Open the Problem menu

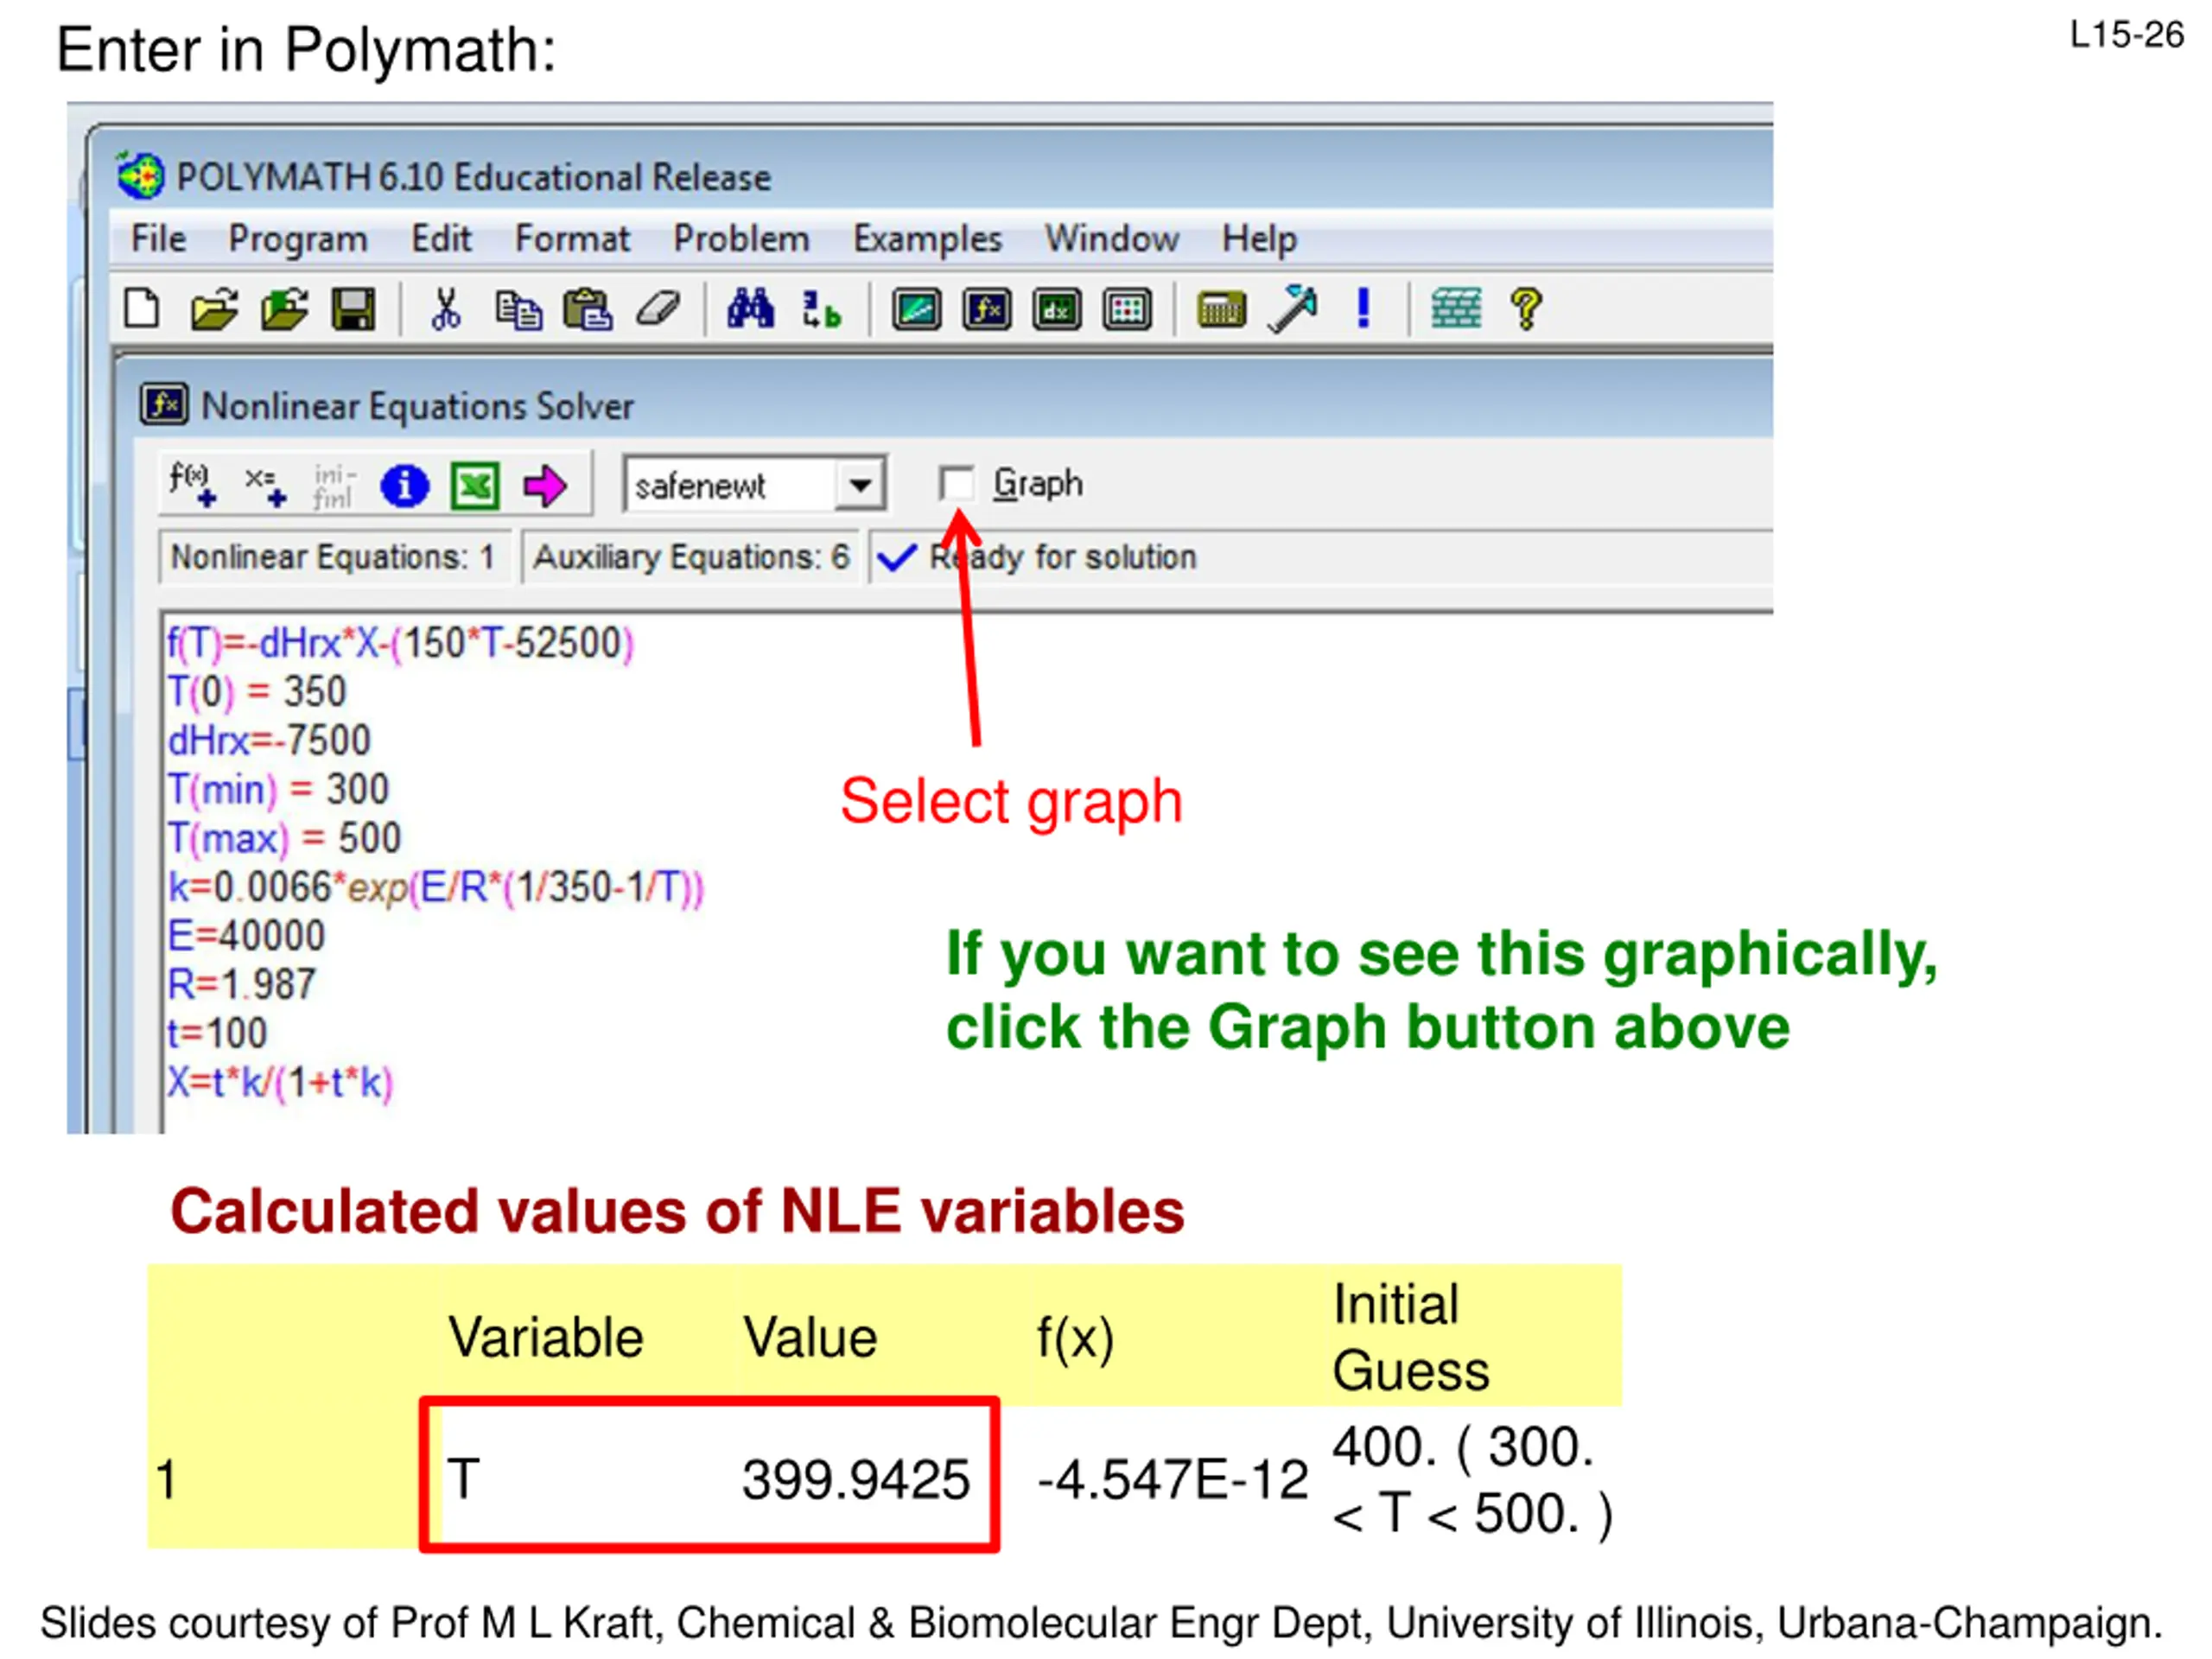pyautogui.click(x=741, y=239)
